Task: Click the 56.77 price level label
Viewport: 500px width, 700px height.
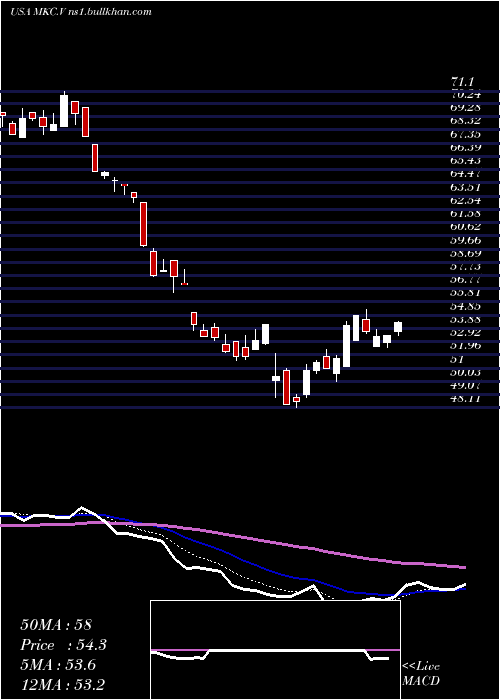Action: tap(466, 279)
